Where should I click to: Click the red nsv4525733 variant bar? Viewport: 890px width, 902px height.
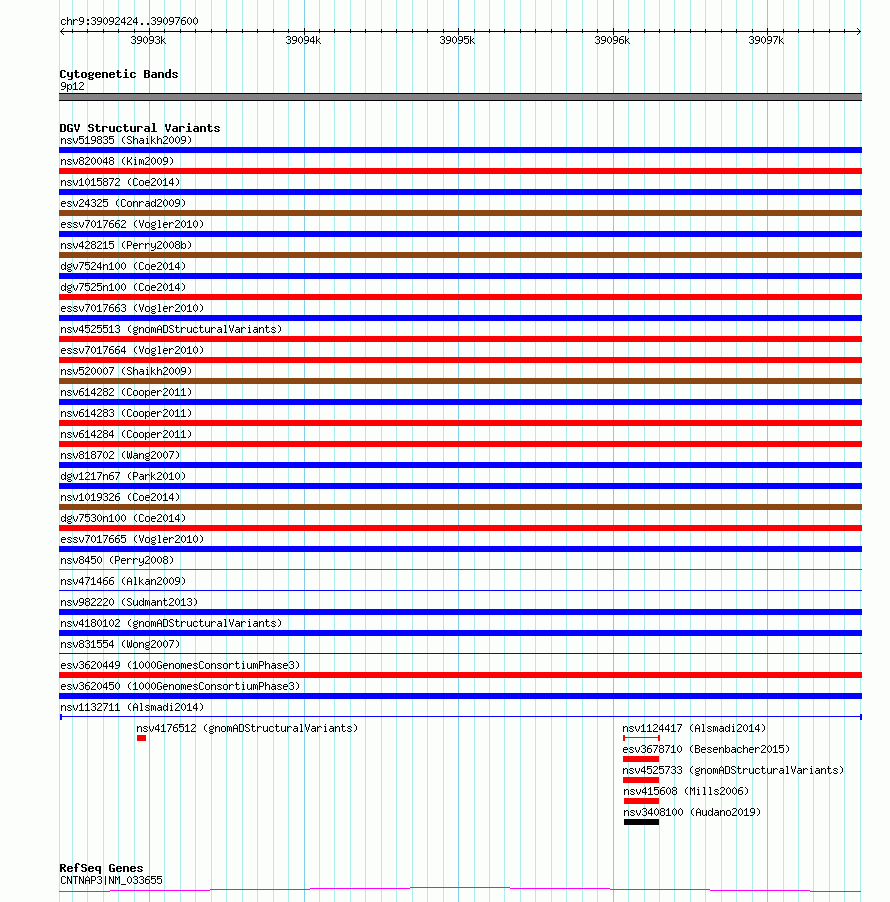pyautogui.click(x=641, y=780)
